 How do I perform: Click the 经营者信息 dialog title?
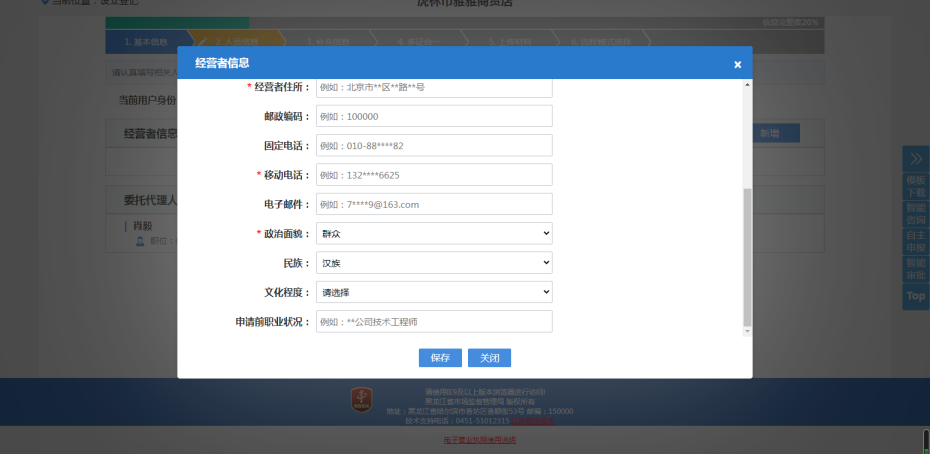(x=222, y=63)
